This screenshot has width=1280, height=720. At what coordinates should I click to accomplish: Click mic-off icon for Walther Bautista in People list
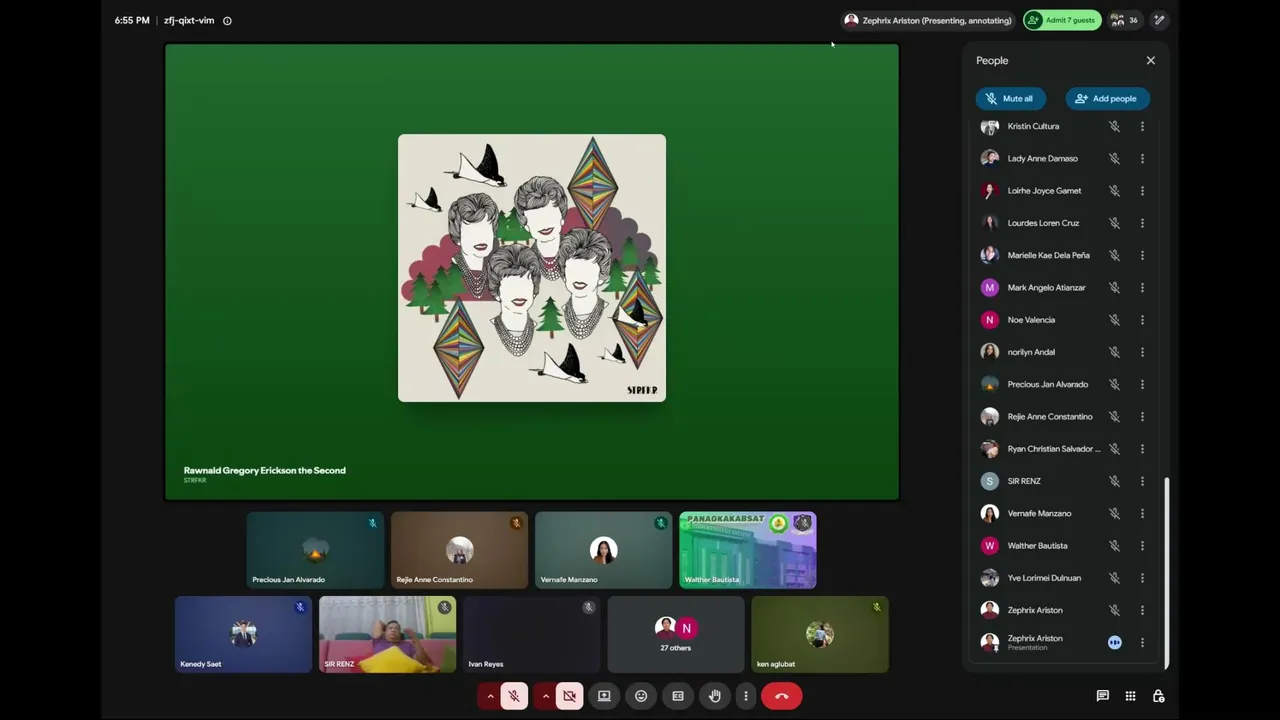point(1114,546)
